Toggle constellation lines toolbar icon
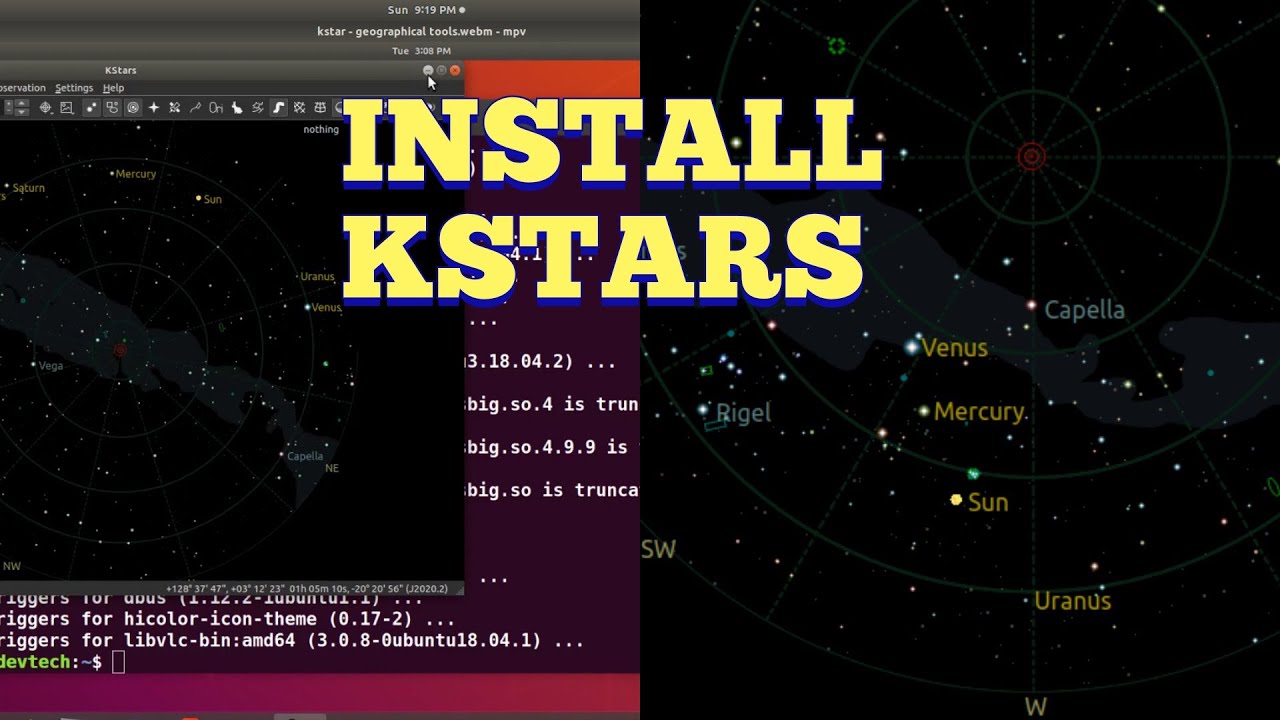 pyautogui.click(x=195, y=107)
